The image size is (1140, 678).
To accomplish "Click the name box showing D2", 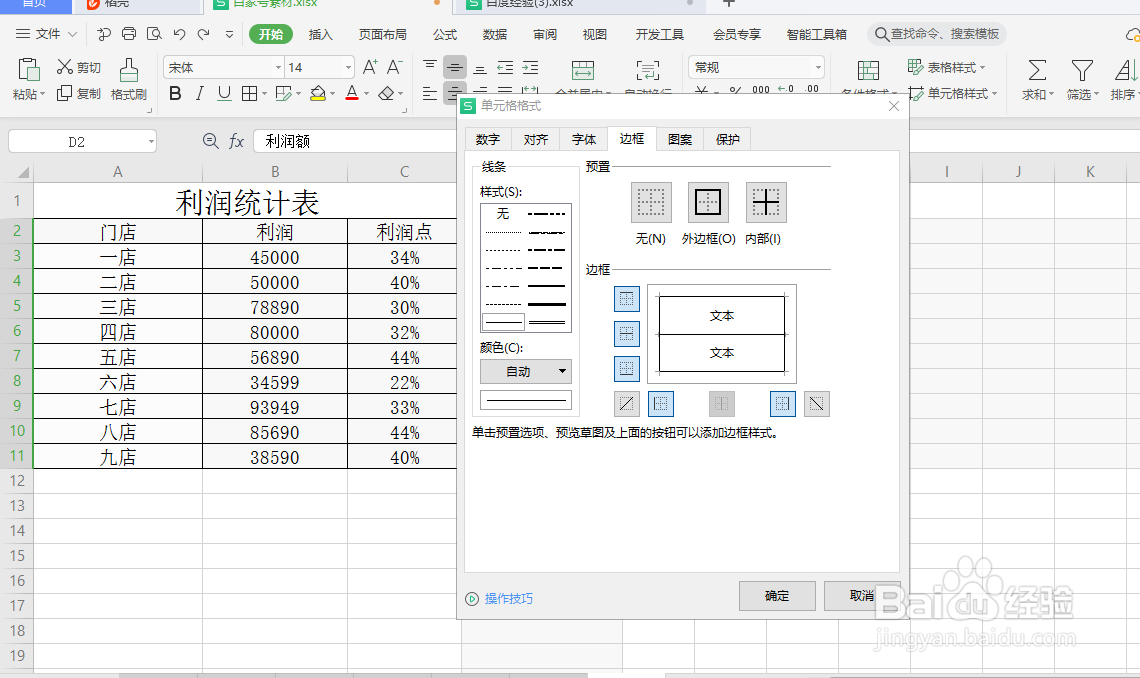I will click(x=75, y=141).
